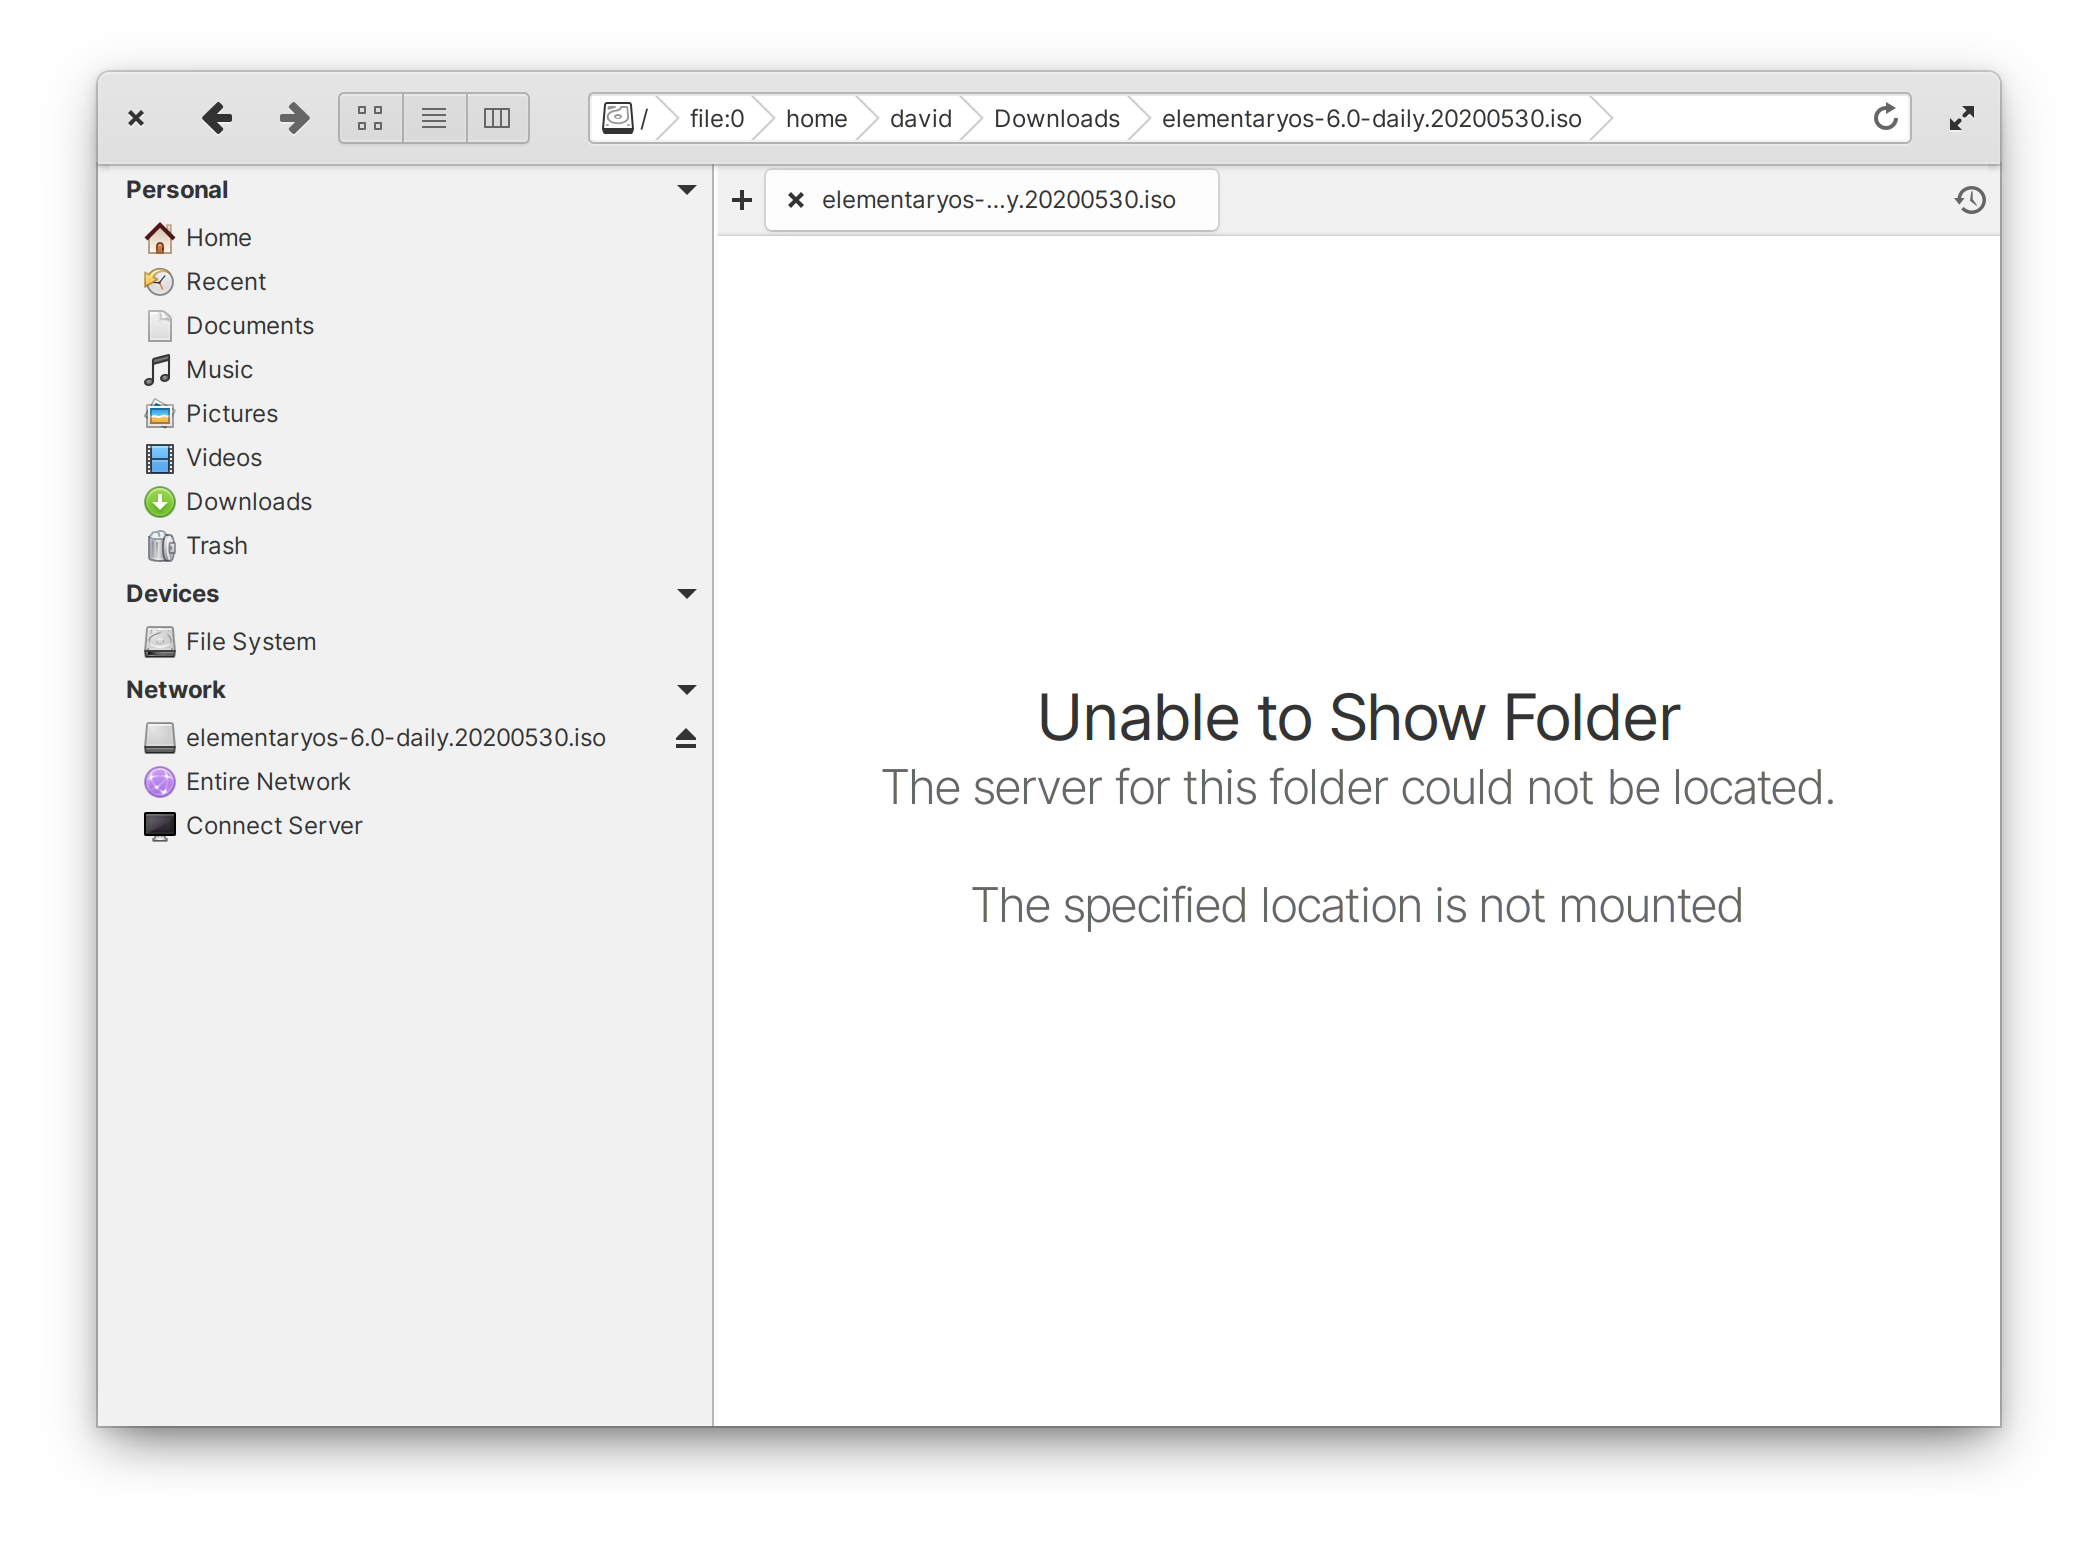2098x1550 pixels.
Task: Open Trash in the sidebar
Action: click(x=216, y=546)
